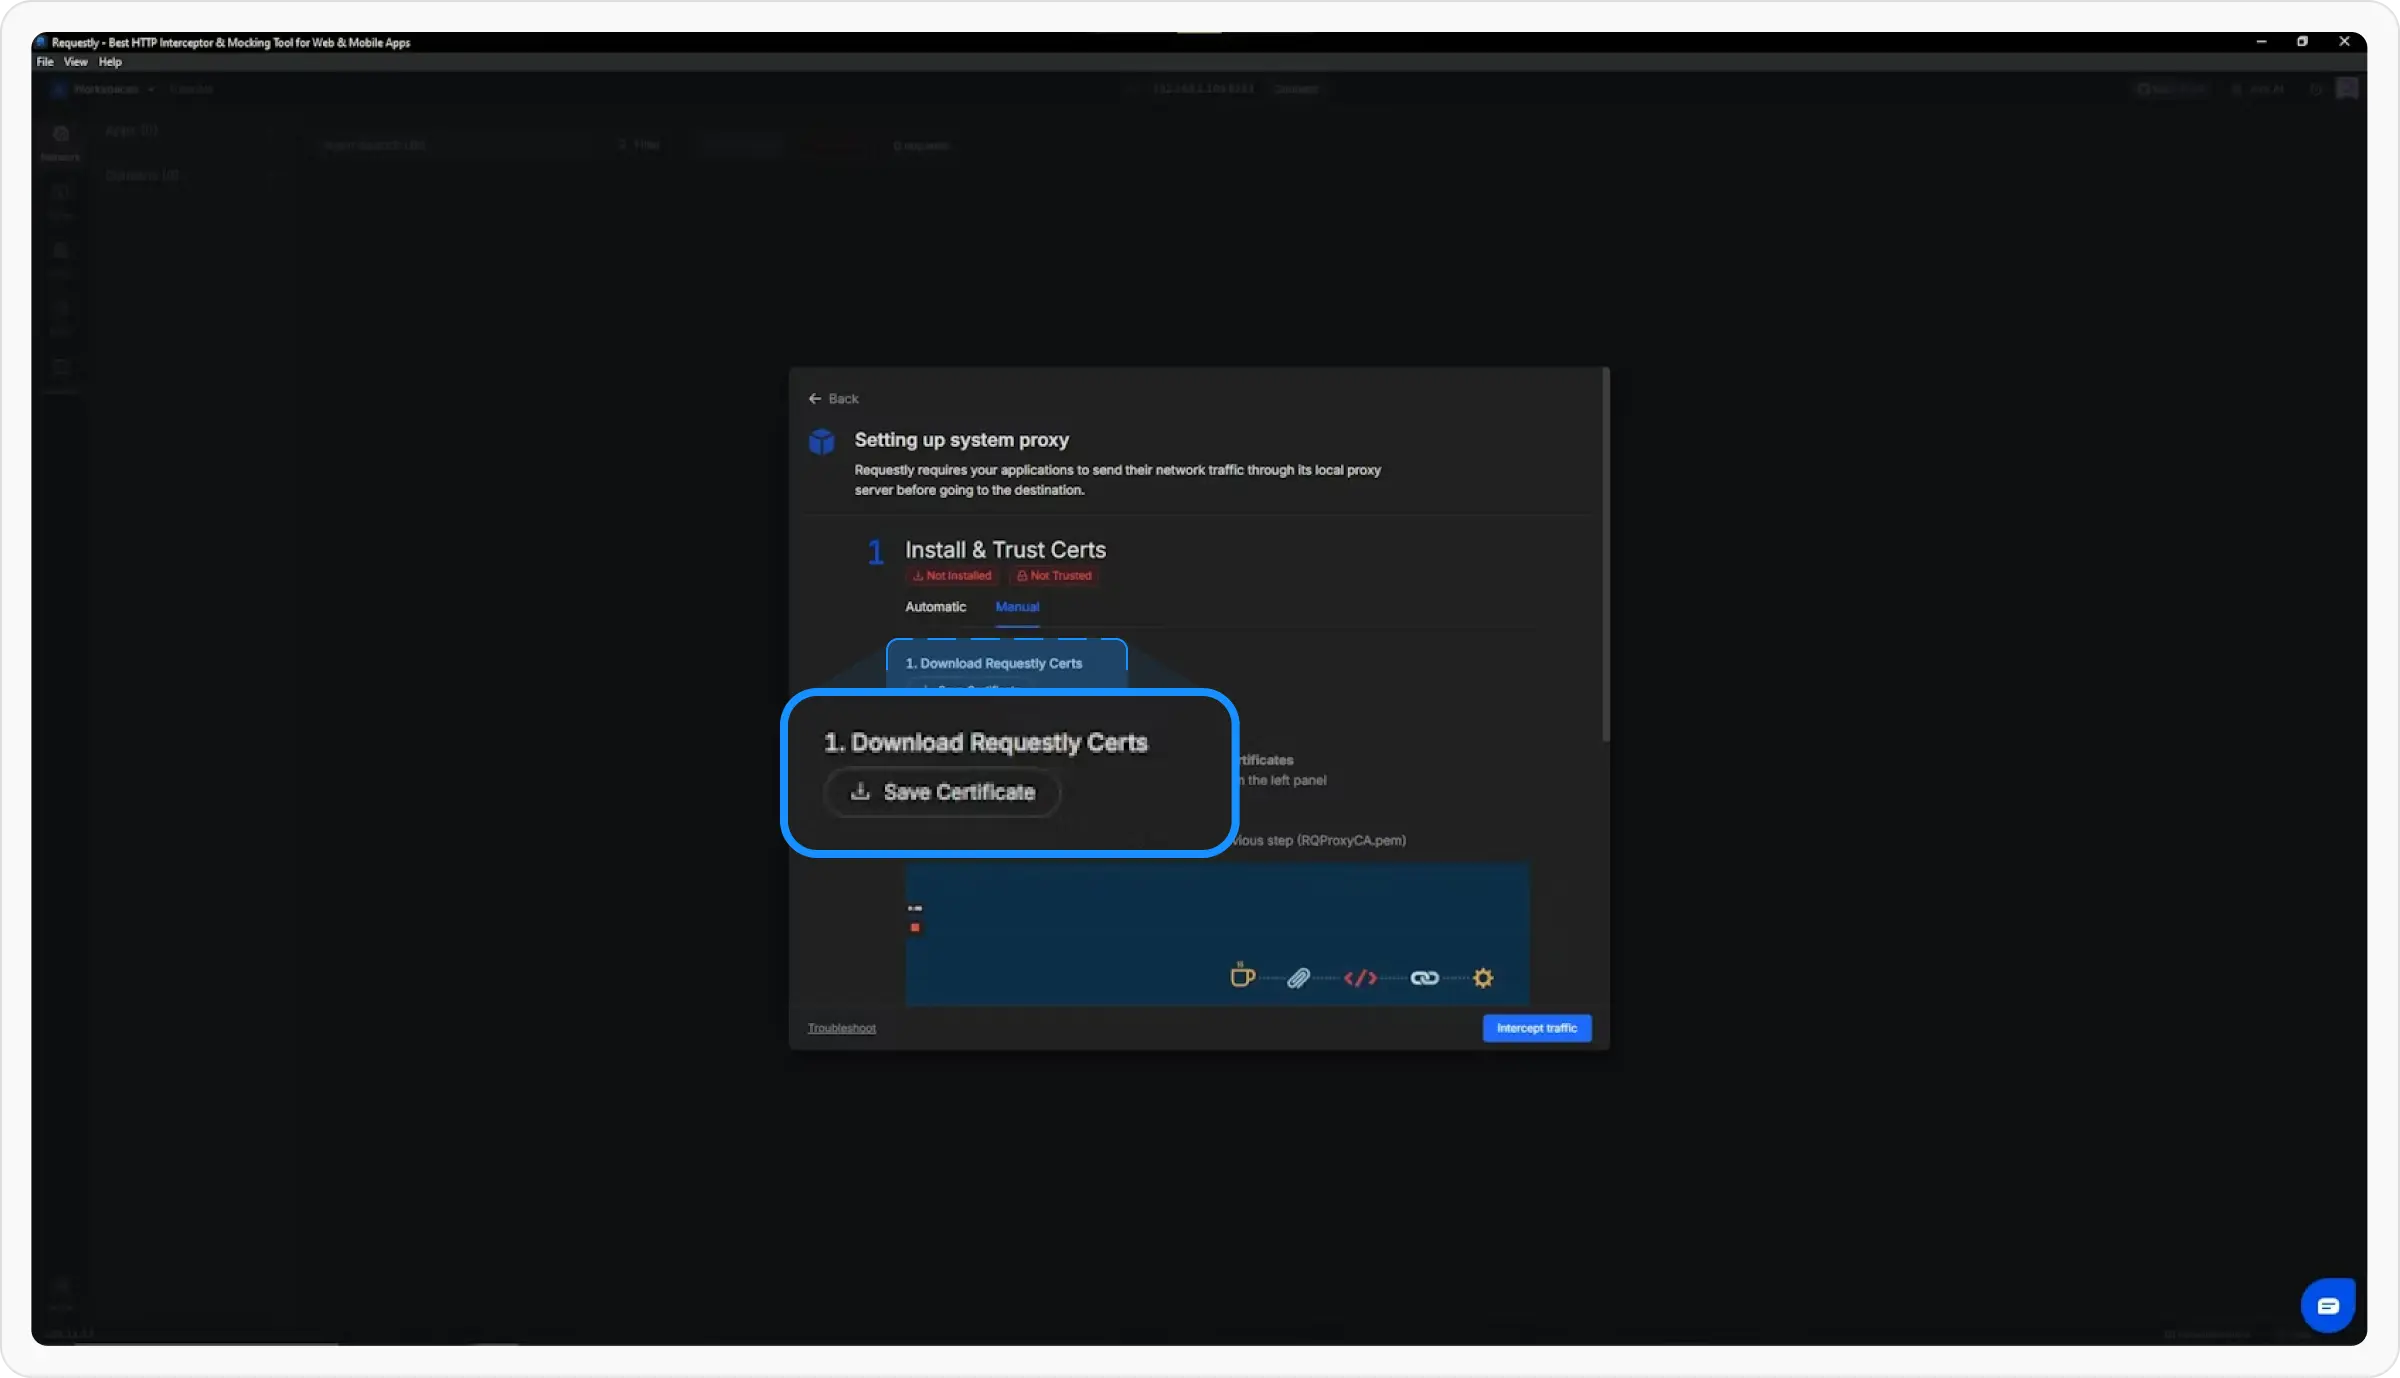
Task: Switch to the Manual tab
Action: [x=1017, y=606]
